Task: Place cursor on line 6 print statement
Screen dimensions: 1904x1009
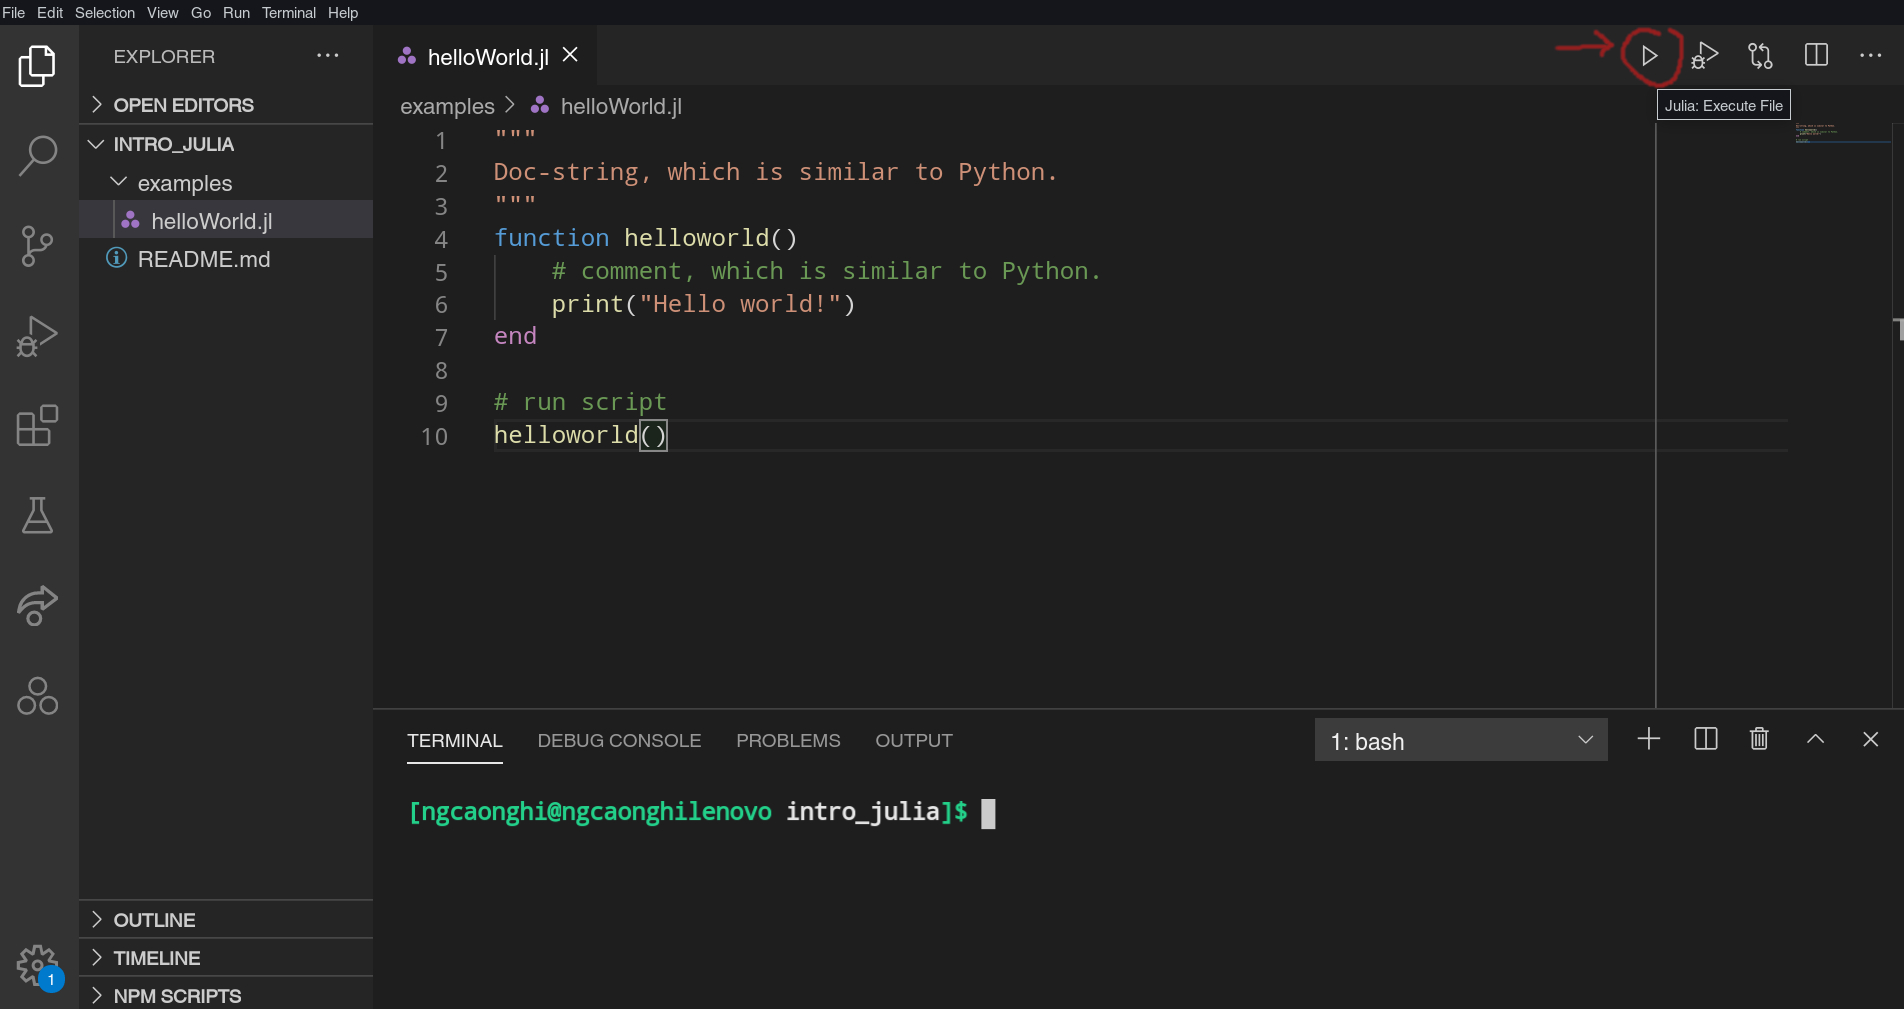Action: coord(703,304)
